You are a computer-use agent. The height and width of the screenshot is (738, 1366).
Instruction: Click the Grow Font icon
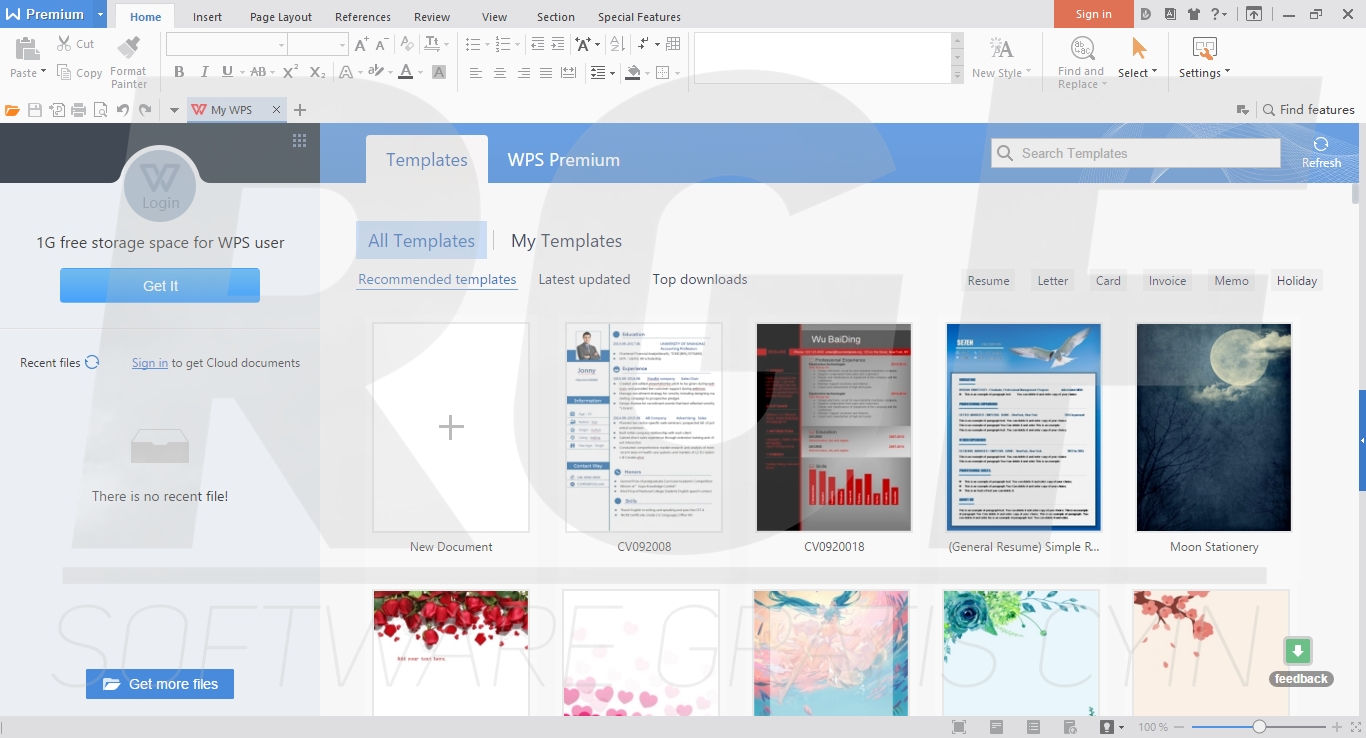point(362,44)
